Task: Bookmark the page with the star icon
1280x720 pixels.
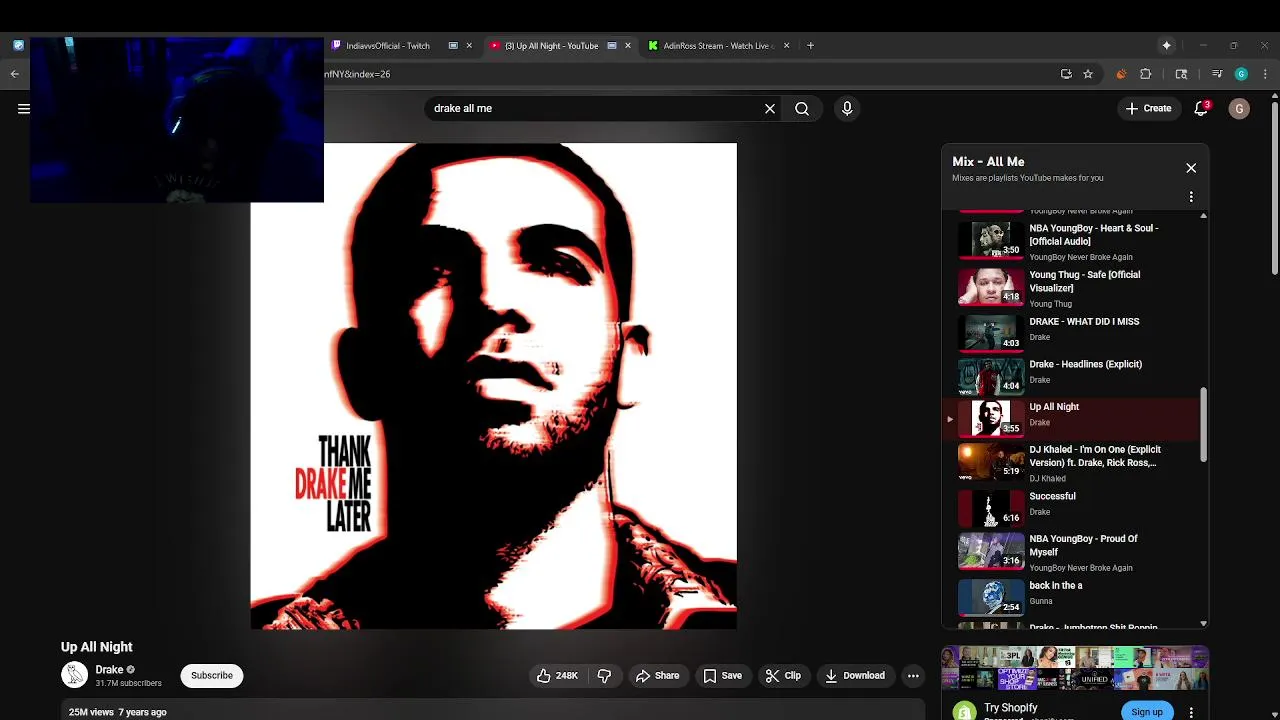Action: (1088, 74)
